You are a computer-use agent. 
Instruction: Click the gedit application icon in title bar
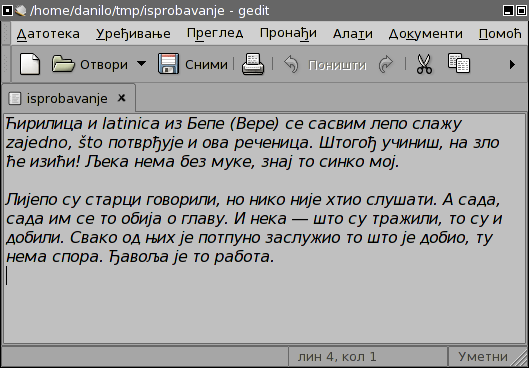(x=21, y=10)
